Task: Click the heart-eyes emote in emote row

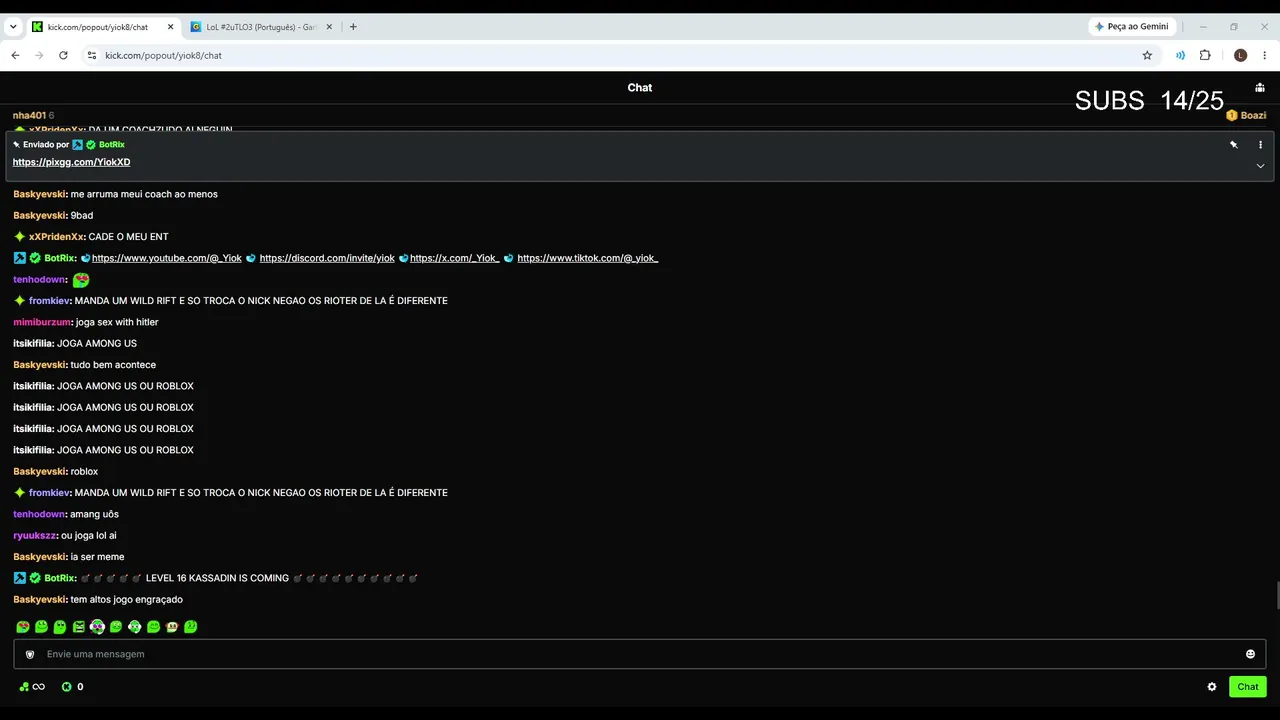Action: (x=22, y=627)
